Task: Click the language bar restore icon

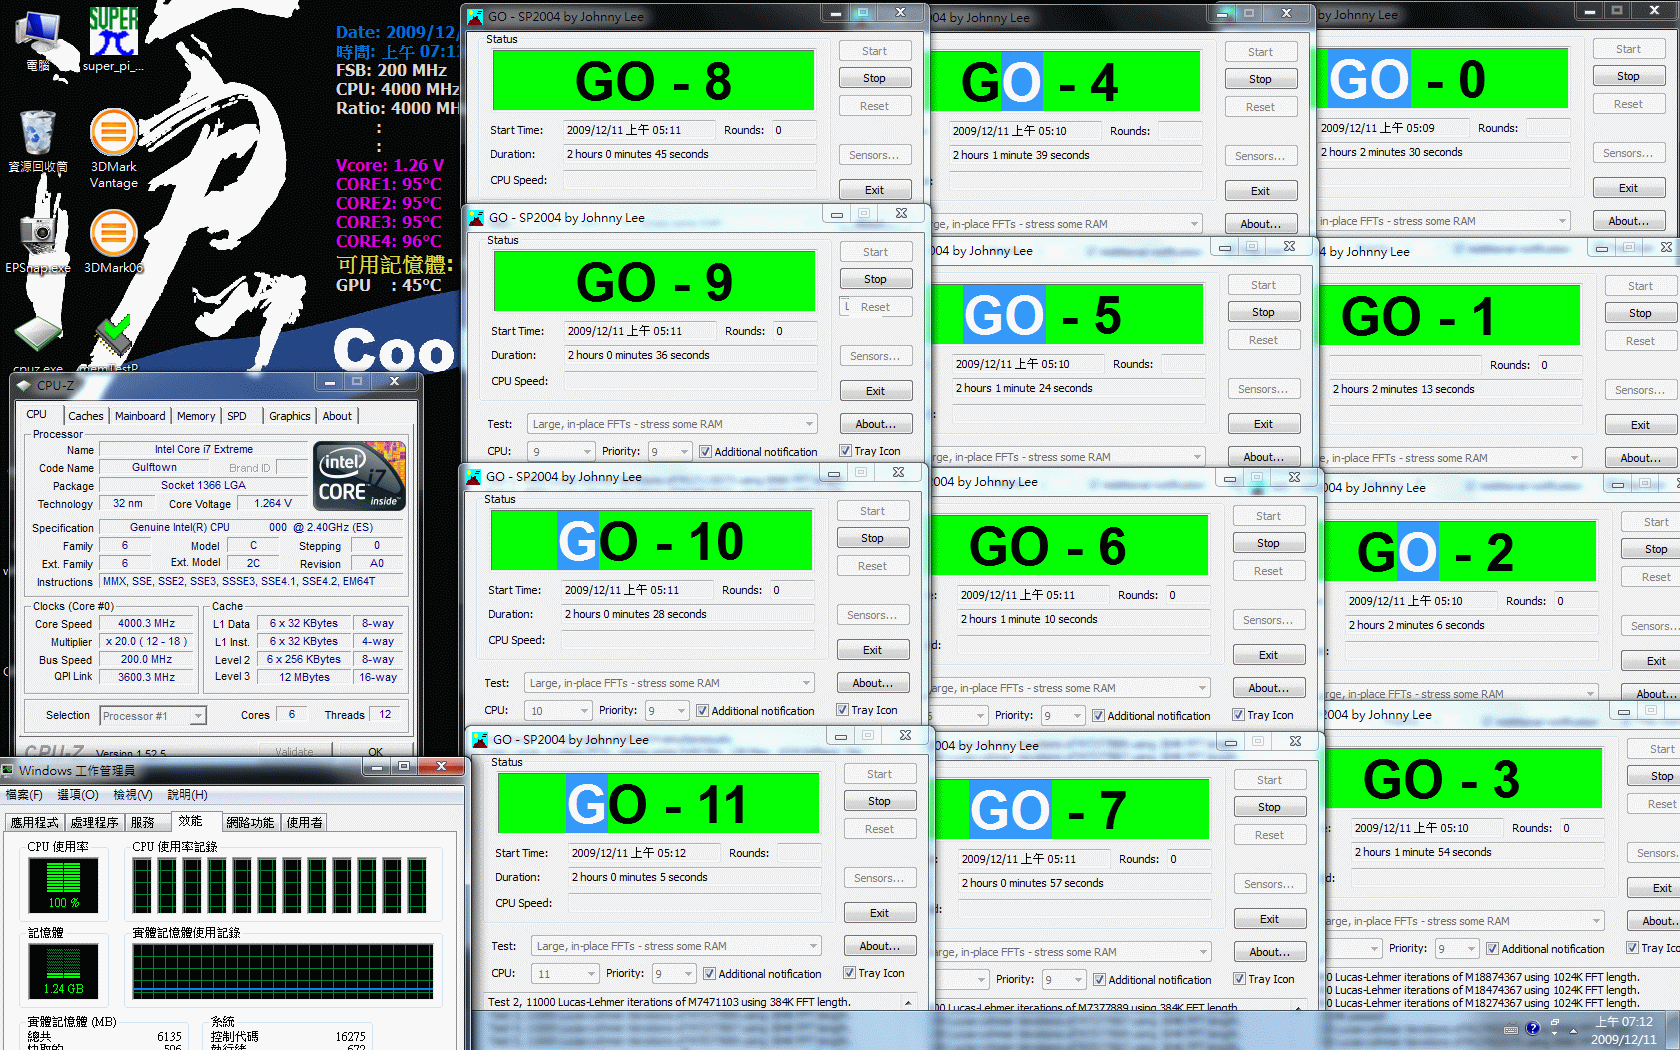Action: coord(1555,1024)
